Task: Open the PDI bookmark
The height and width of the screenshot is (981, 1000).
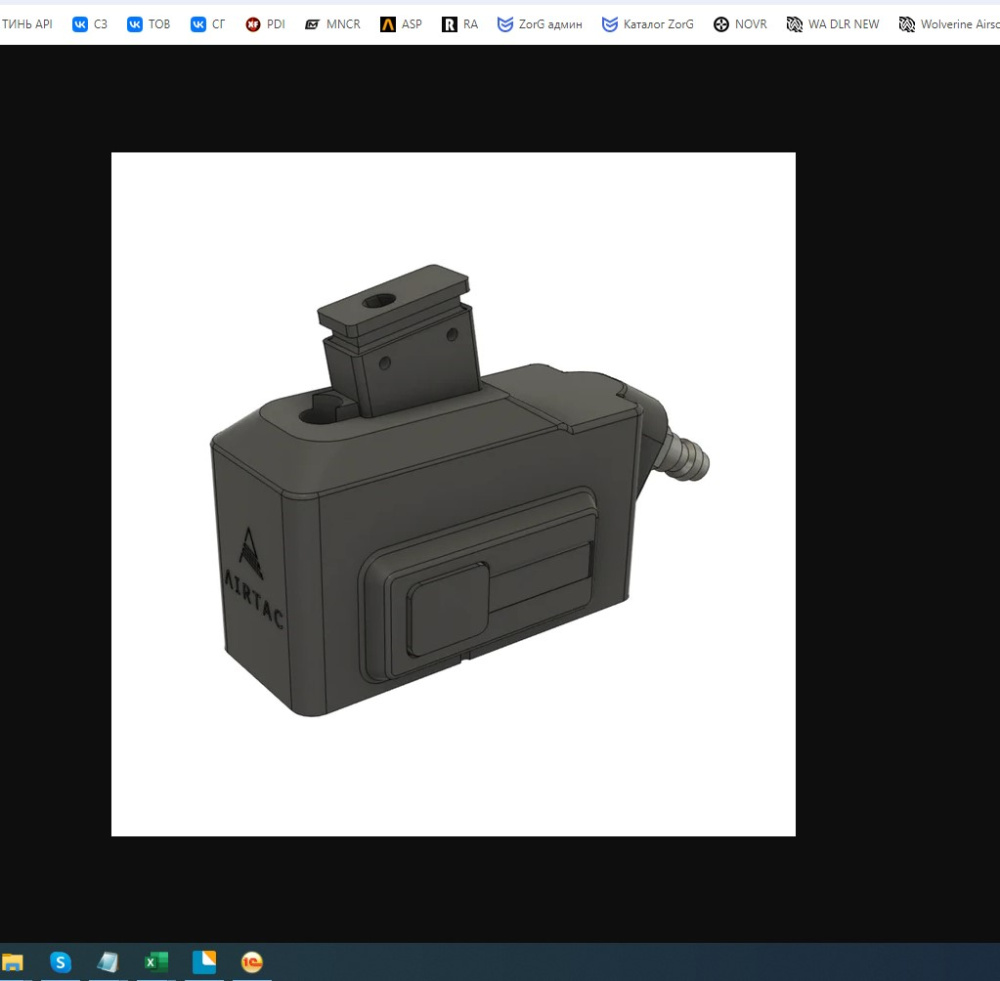Action: tap(265, 24)
